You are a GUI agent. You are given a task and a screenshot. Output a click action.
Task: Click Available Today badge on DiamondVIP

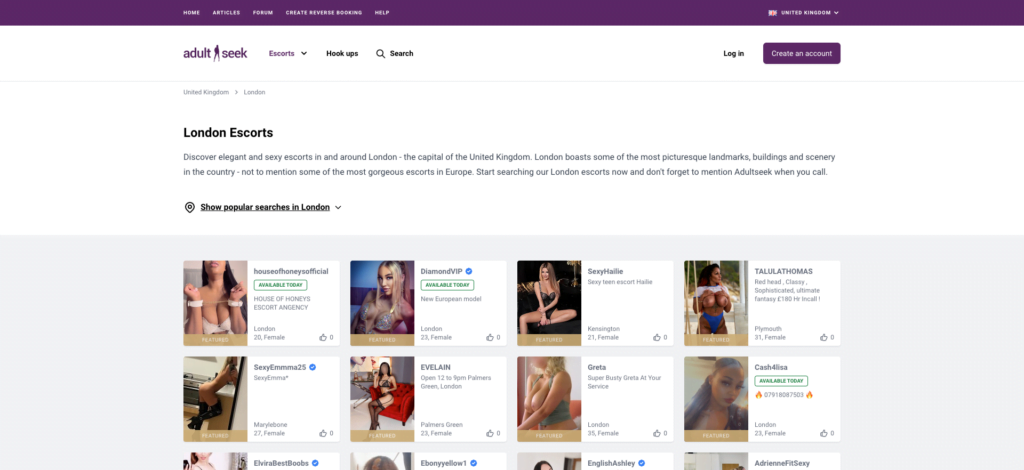pyautogui.click(x=447, y=285)
